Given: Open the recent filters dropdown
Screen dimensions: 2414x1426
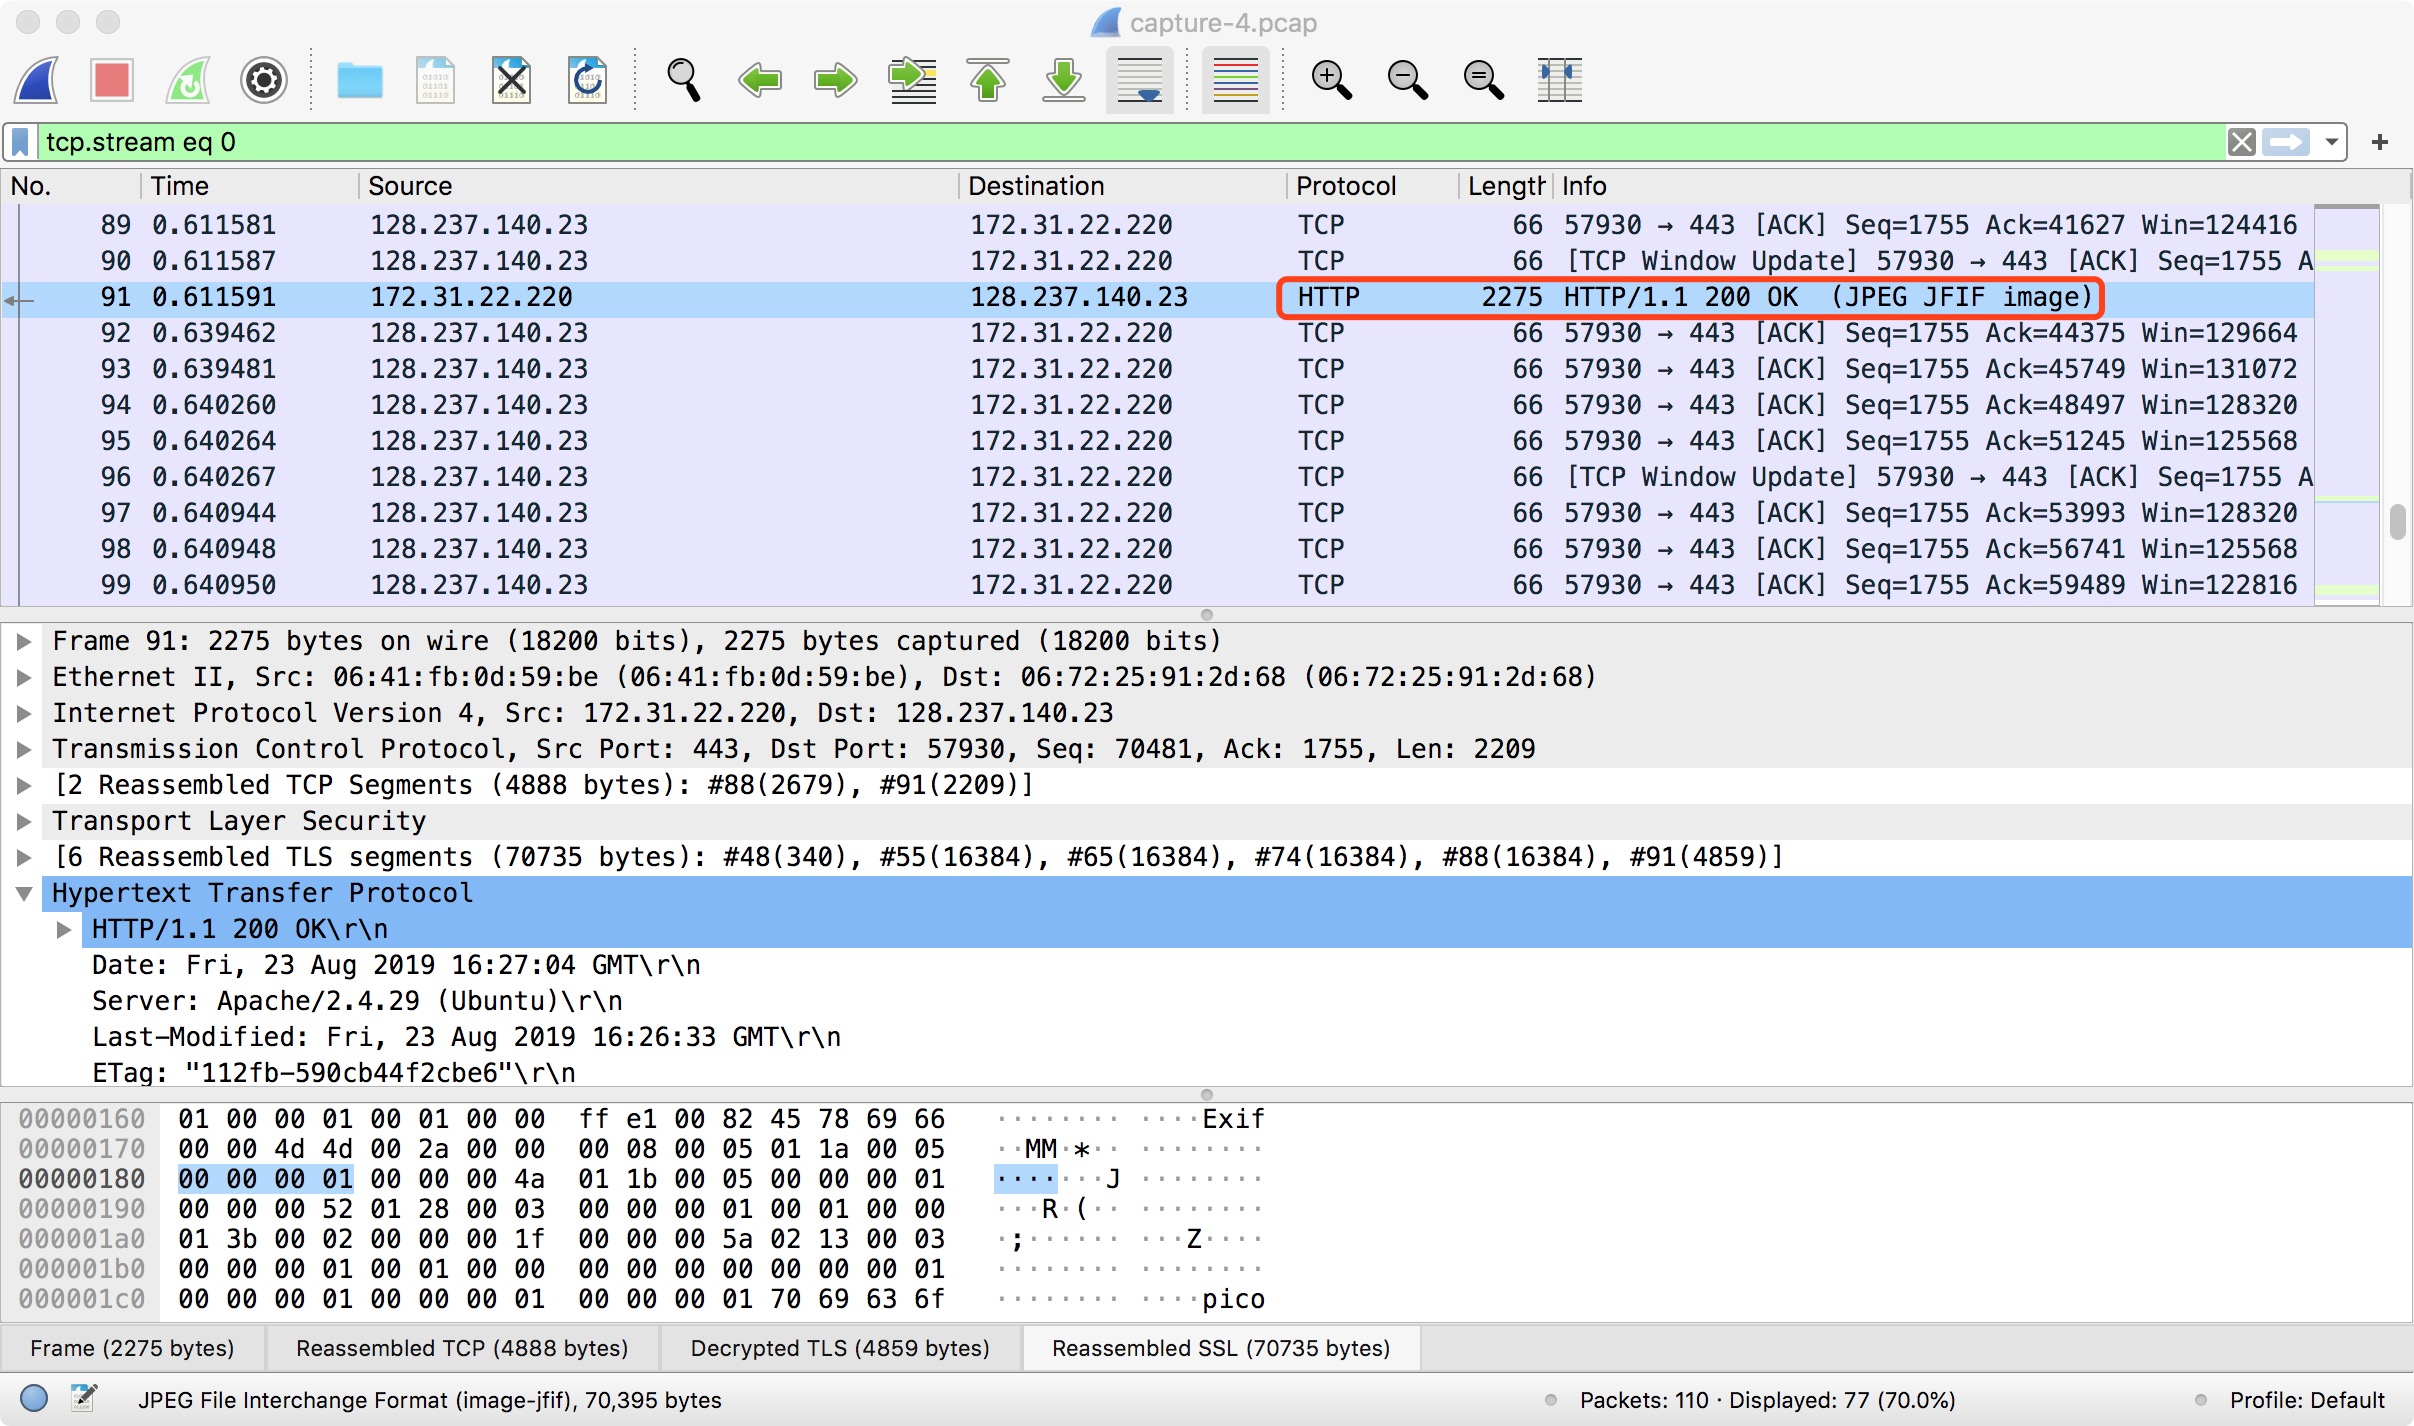Looking at the screenshot, I should point(2331,142).
